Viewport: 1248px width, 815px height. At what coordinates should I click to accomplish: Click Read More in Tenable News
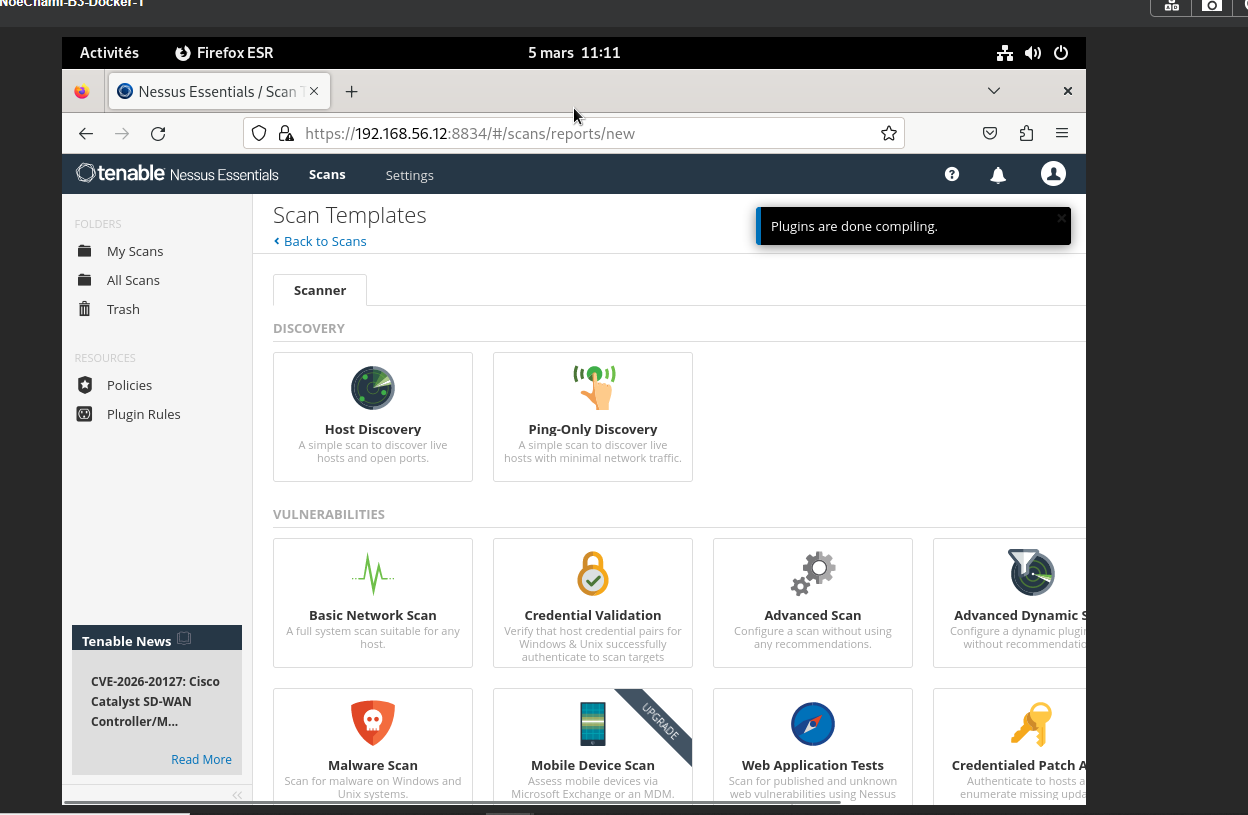tap(201, 759)
